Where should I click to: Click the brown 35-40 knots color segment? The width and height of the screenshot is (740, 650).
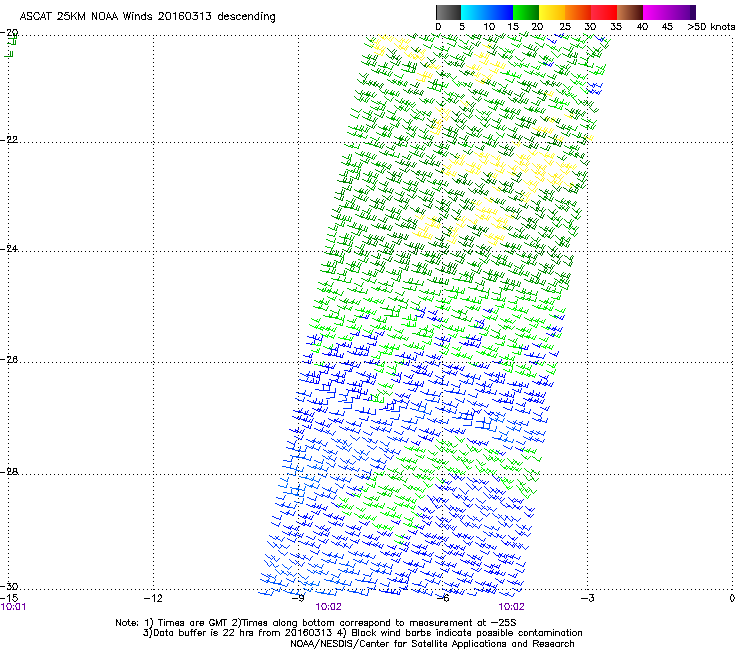(630, 12)
